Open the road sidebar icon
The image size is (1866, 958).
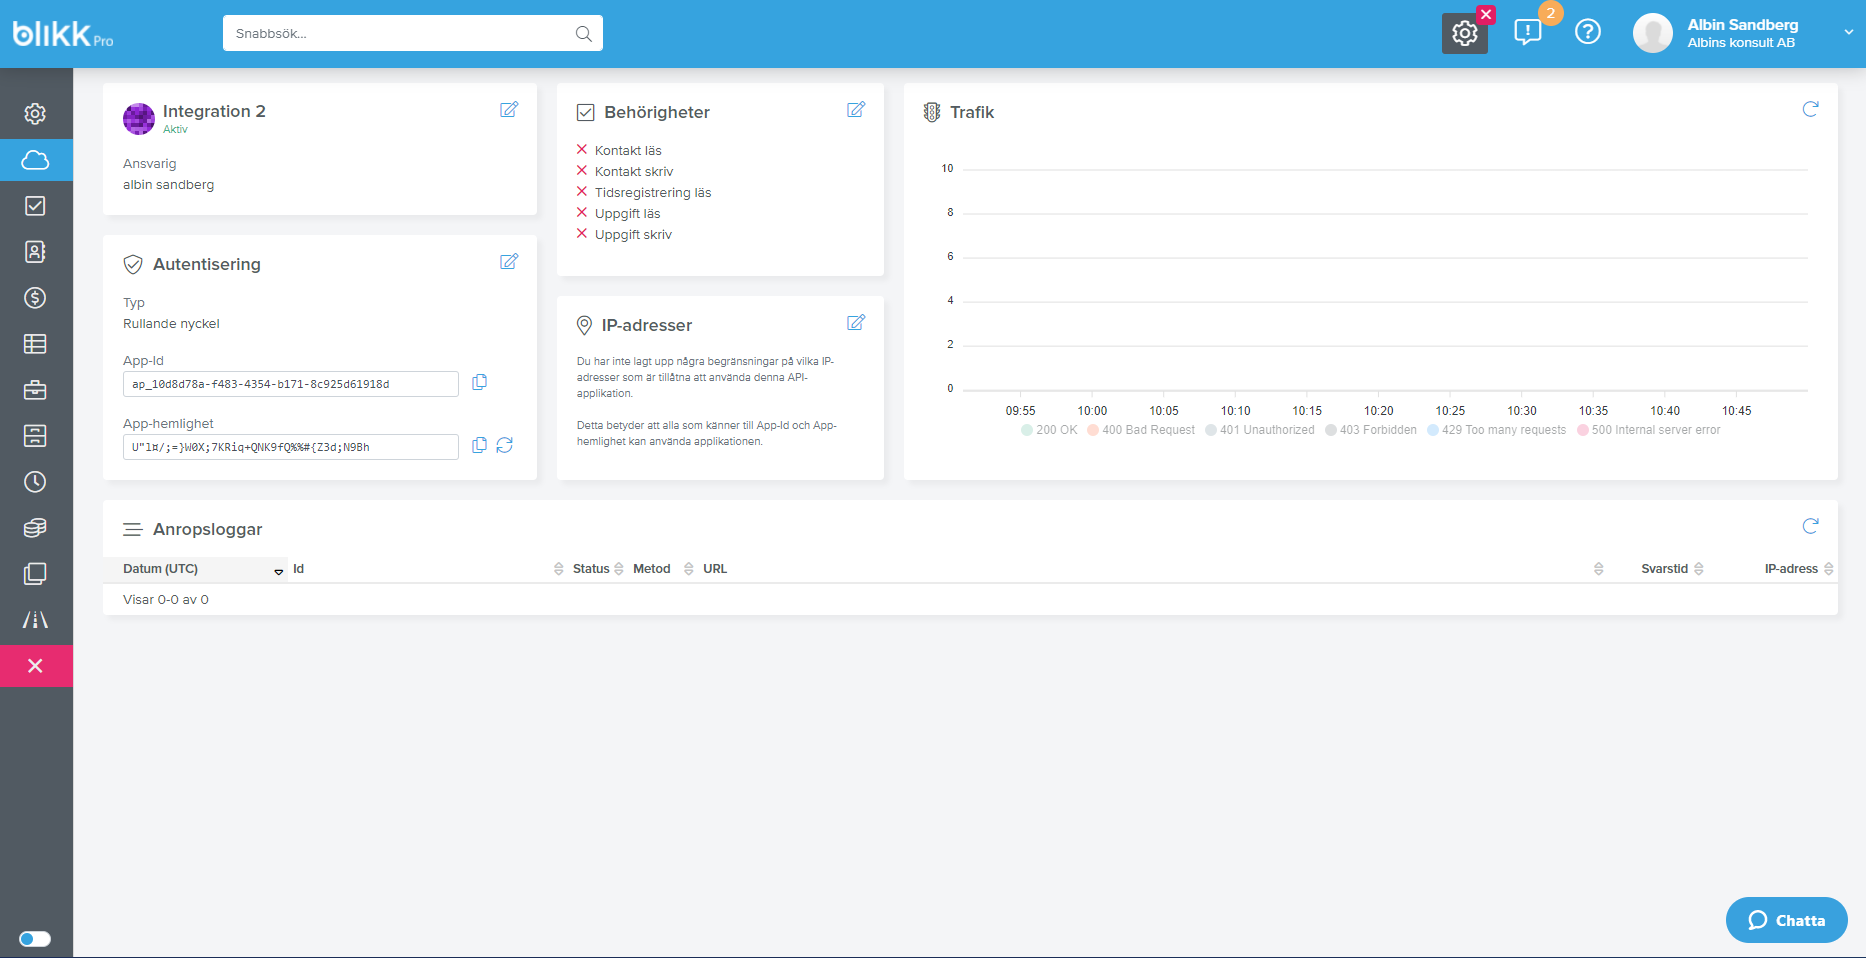point(35,620)
